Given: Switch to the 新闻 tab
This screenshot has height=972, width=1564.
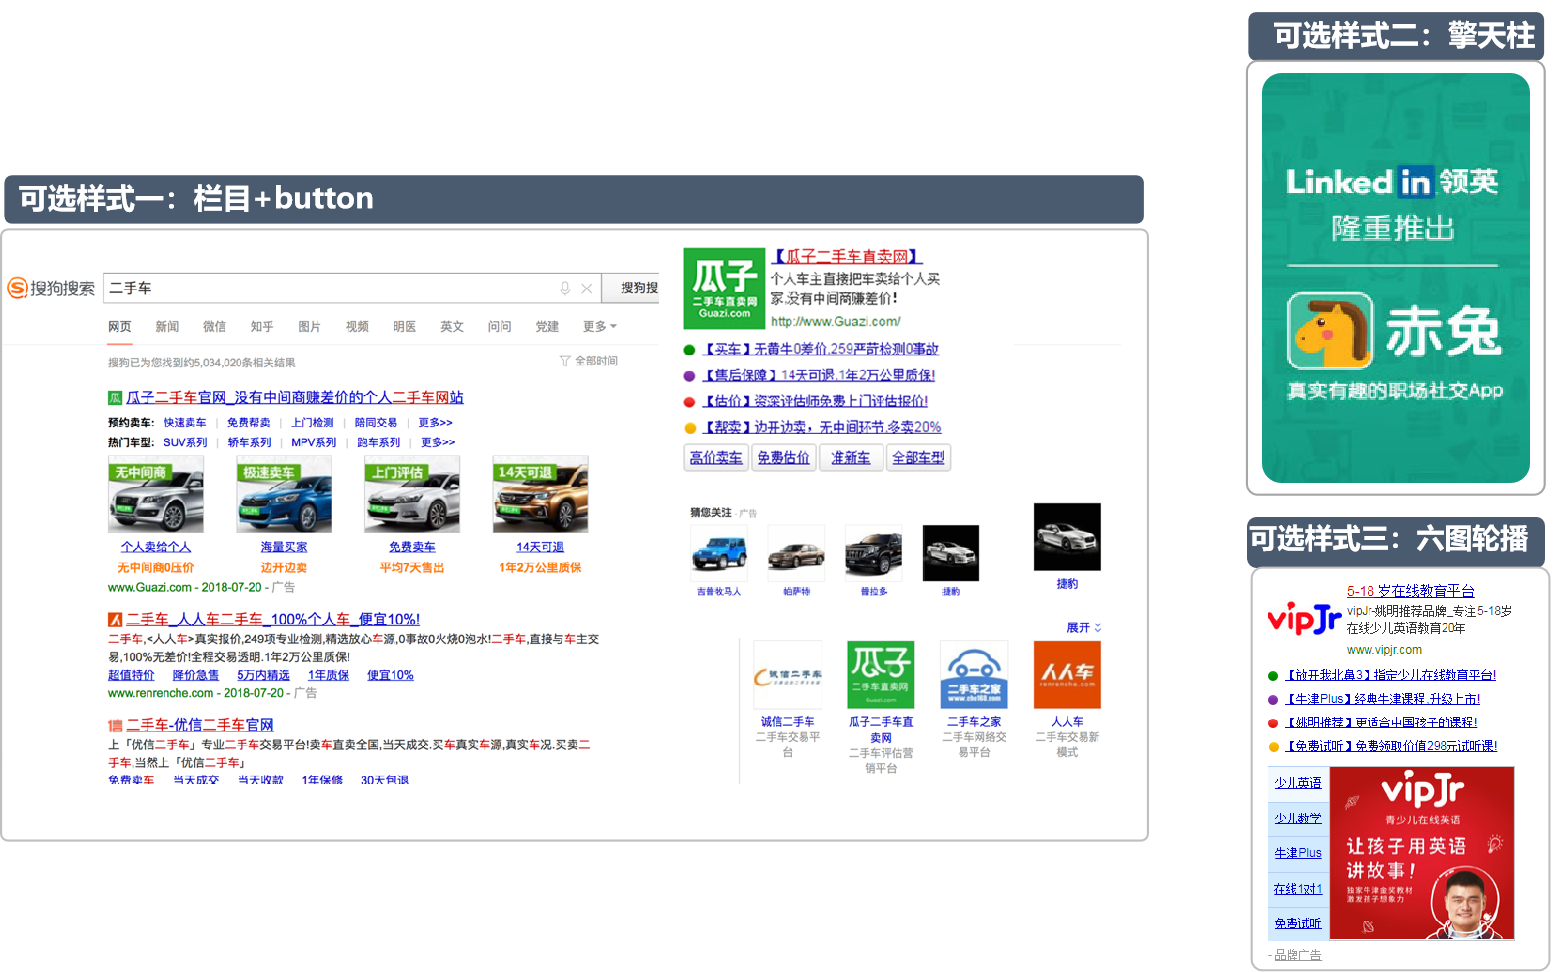Looking at the screenshot, I should click(x=167, y=326).
